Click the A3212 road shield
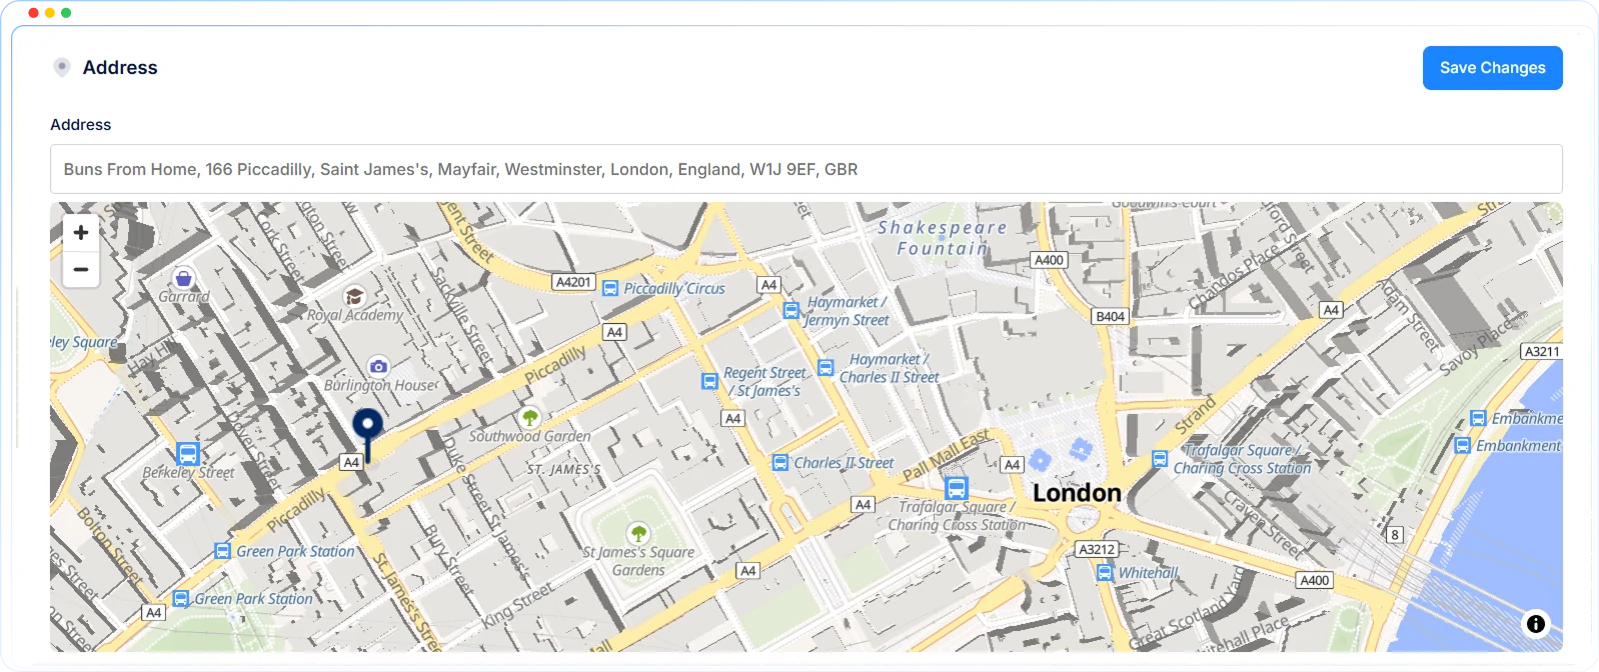 point(1097,549)
